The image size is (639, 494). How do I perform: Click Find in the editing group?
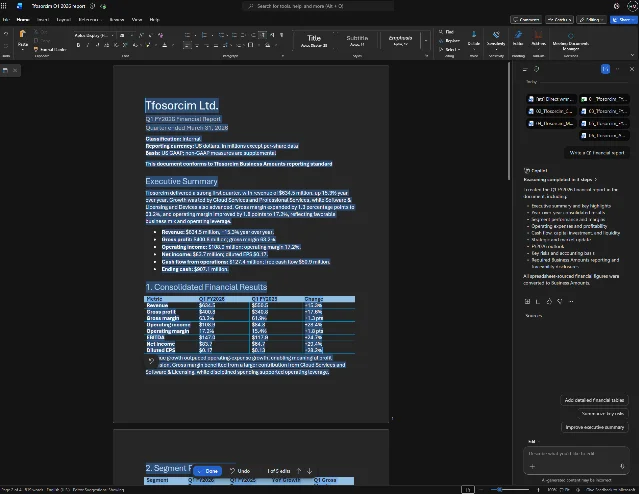pyautogui.click(x=447, y=32)
